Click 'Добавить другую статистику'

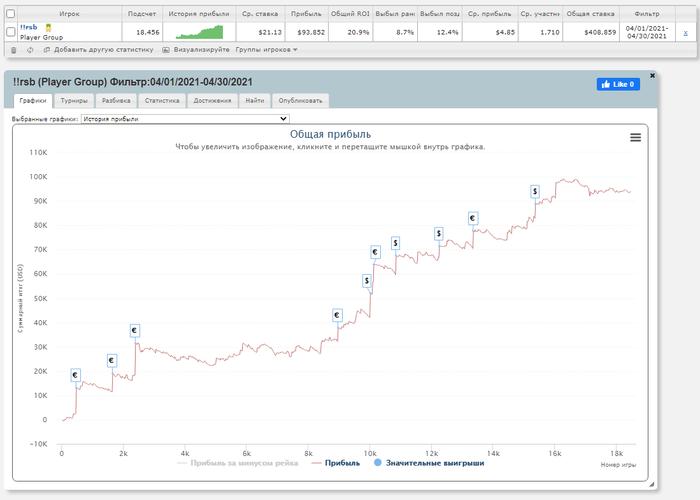[x=98, y=50]
